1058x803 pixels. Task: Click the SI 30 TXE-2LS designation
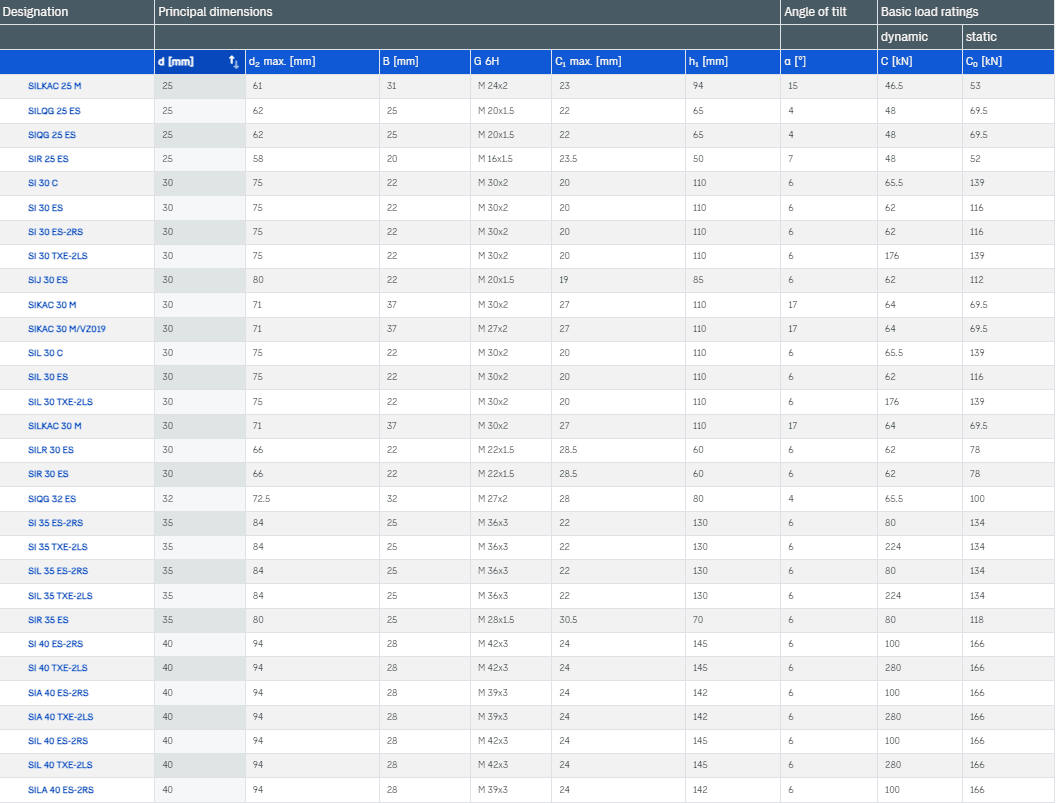tap(58, 256)
